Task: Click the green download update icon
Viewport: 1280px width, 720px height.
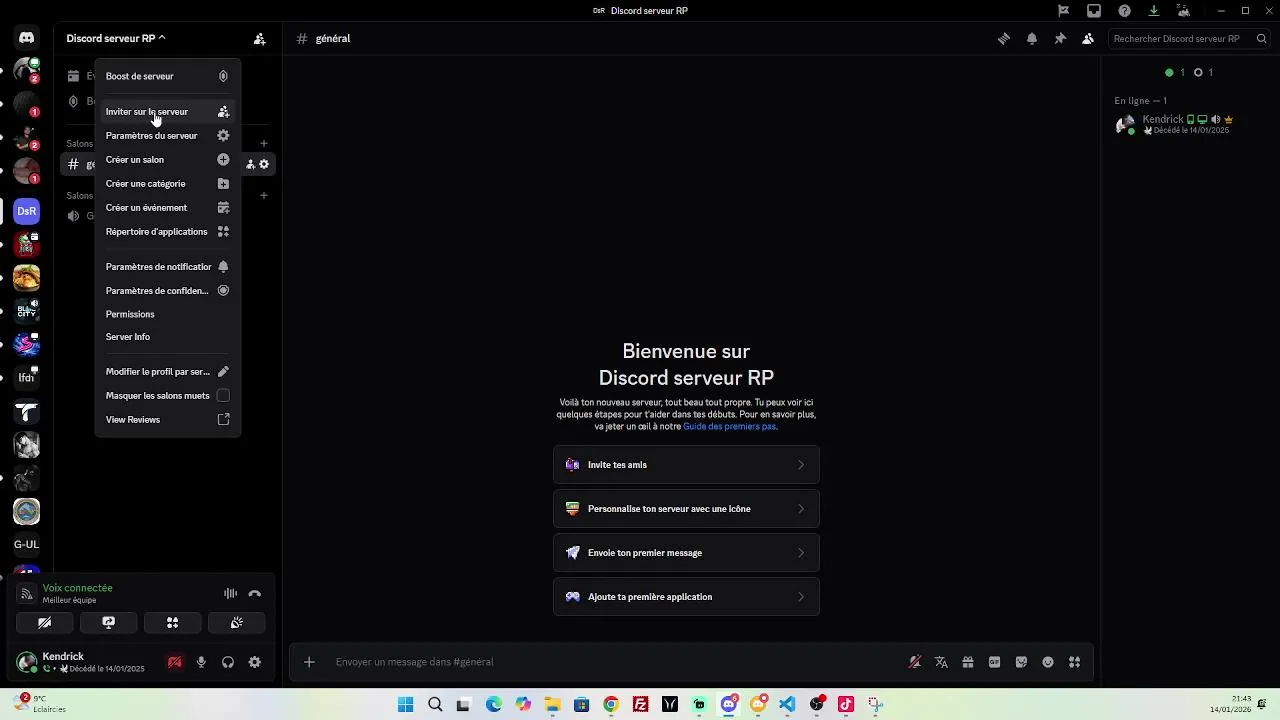Action: tap(1154, 11)
